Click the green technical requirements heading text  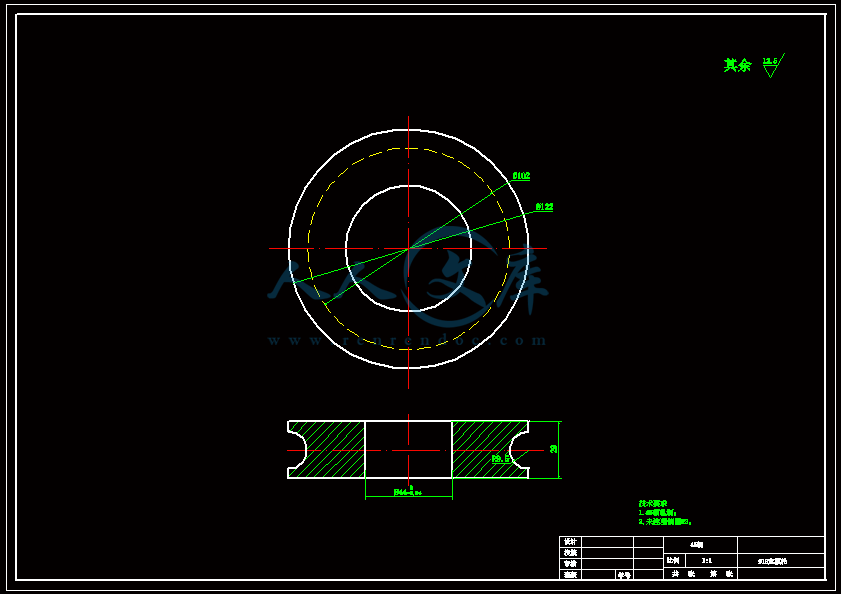652,503
